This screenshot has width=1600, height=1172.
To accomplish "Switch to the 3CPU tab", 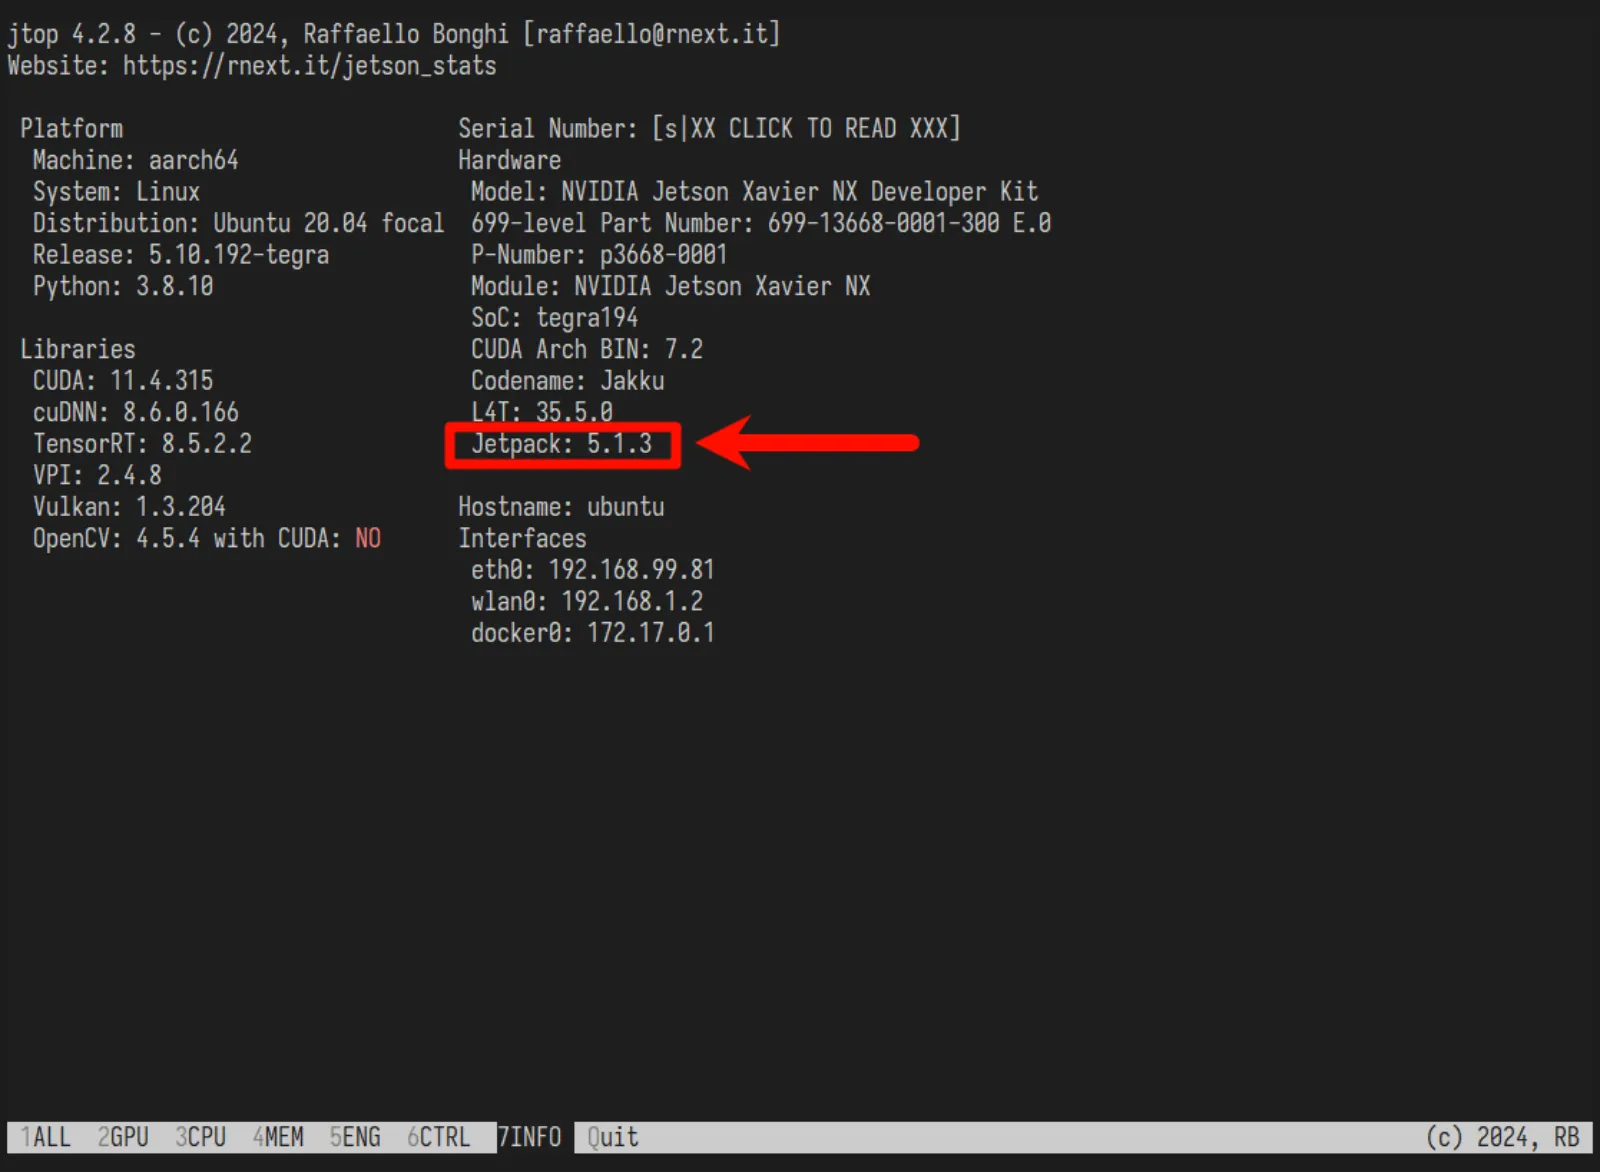I will click(199, 1137).
